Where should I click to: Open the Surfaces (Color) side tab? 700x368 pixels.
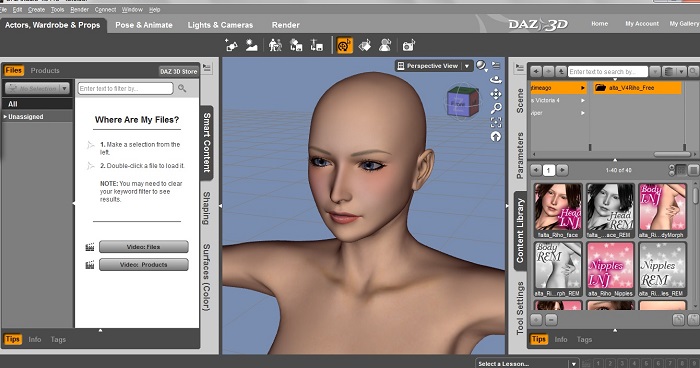[207, 277]
